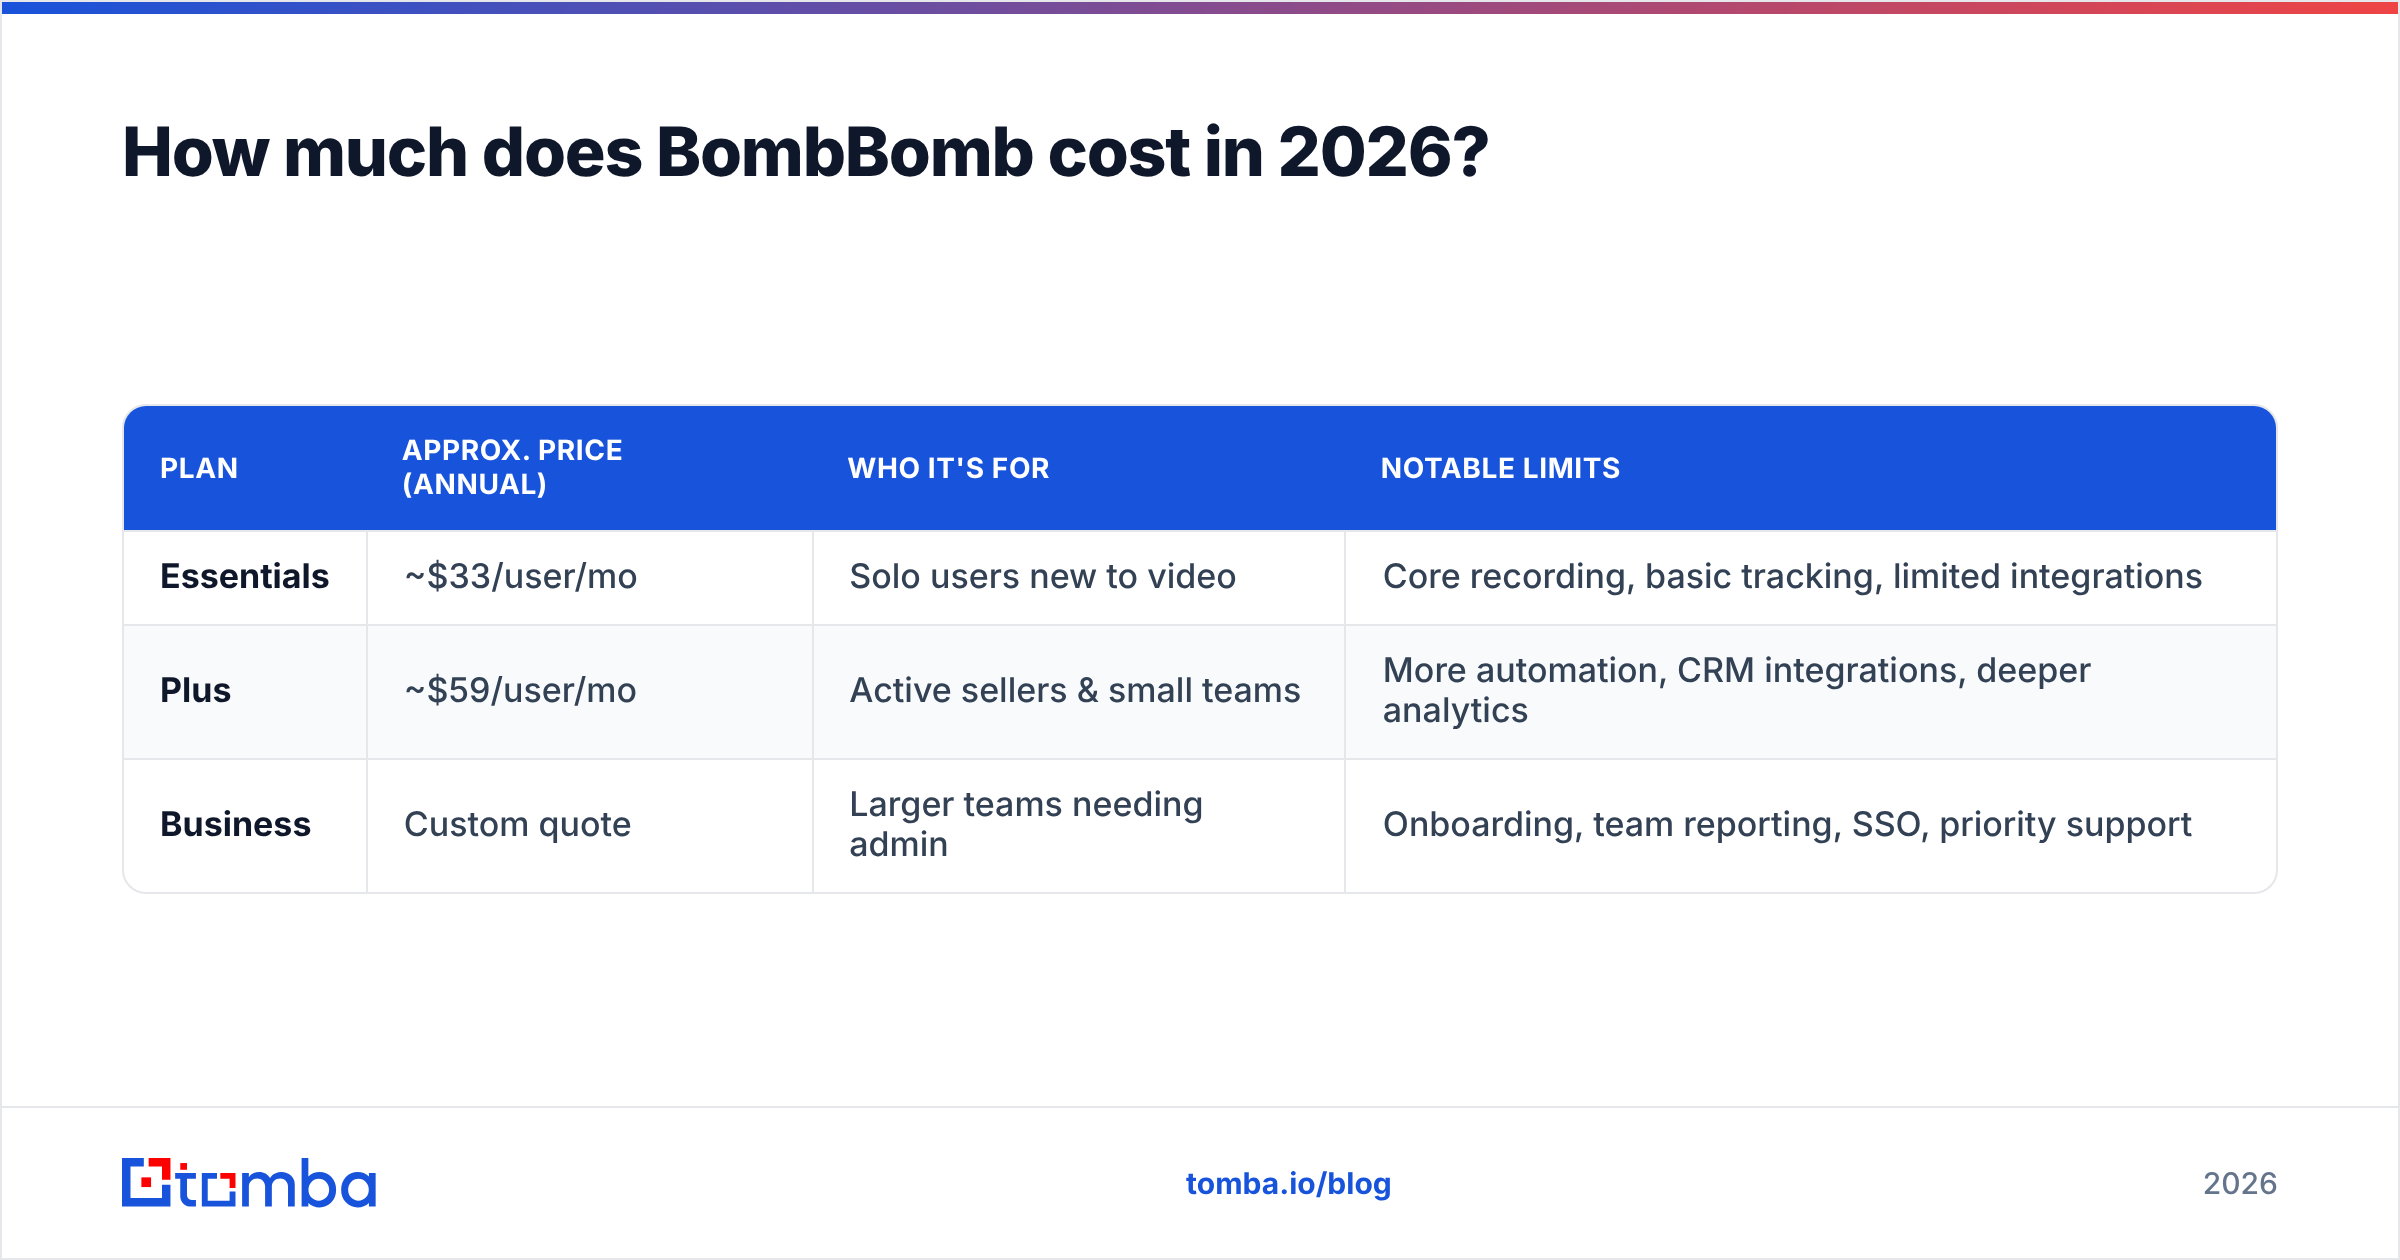2400x1260 pixels.
Task: Select the Business plan cell
Action: point(245,825)
